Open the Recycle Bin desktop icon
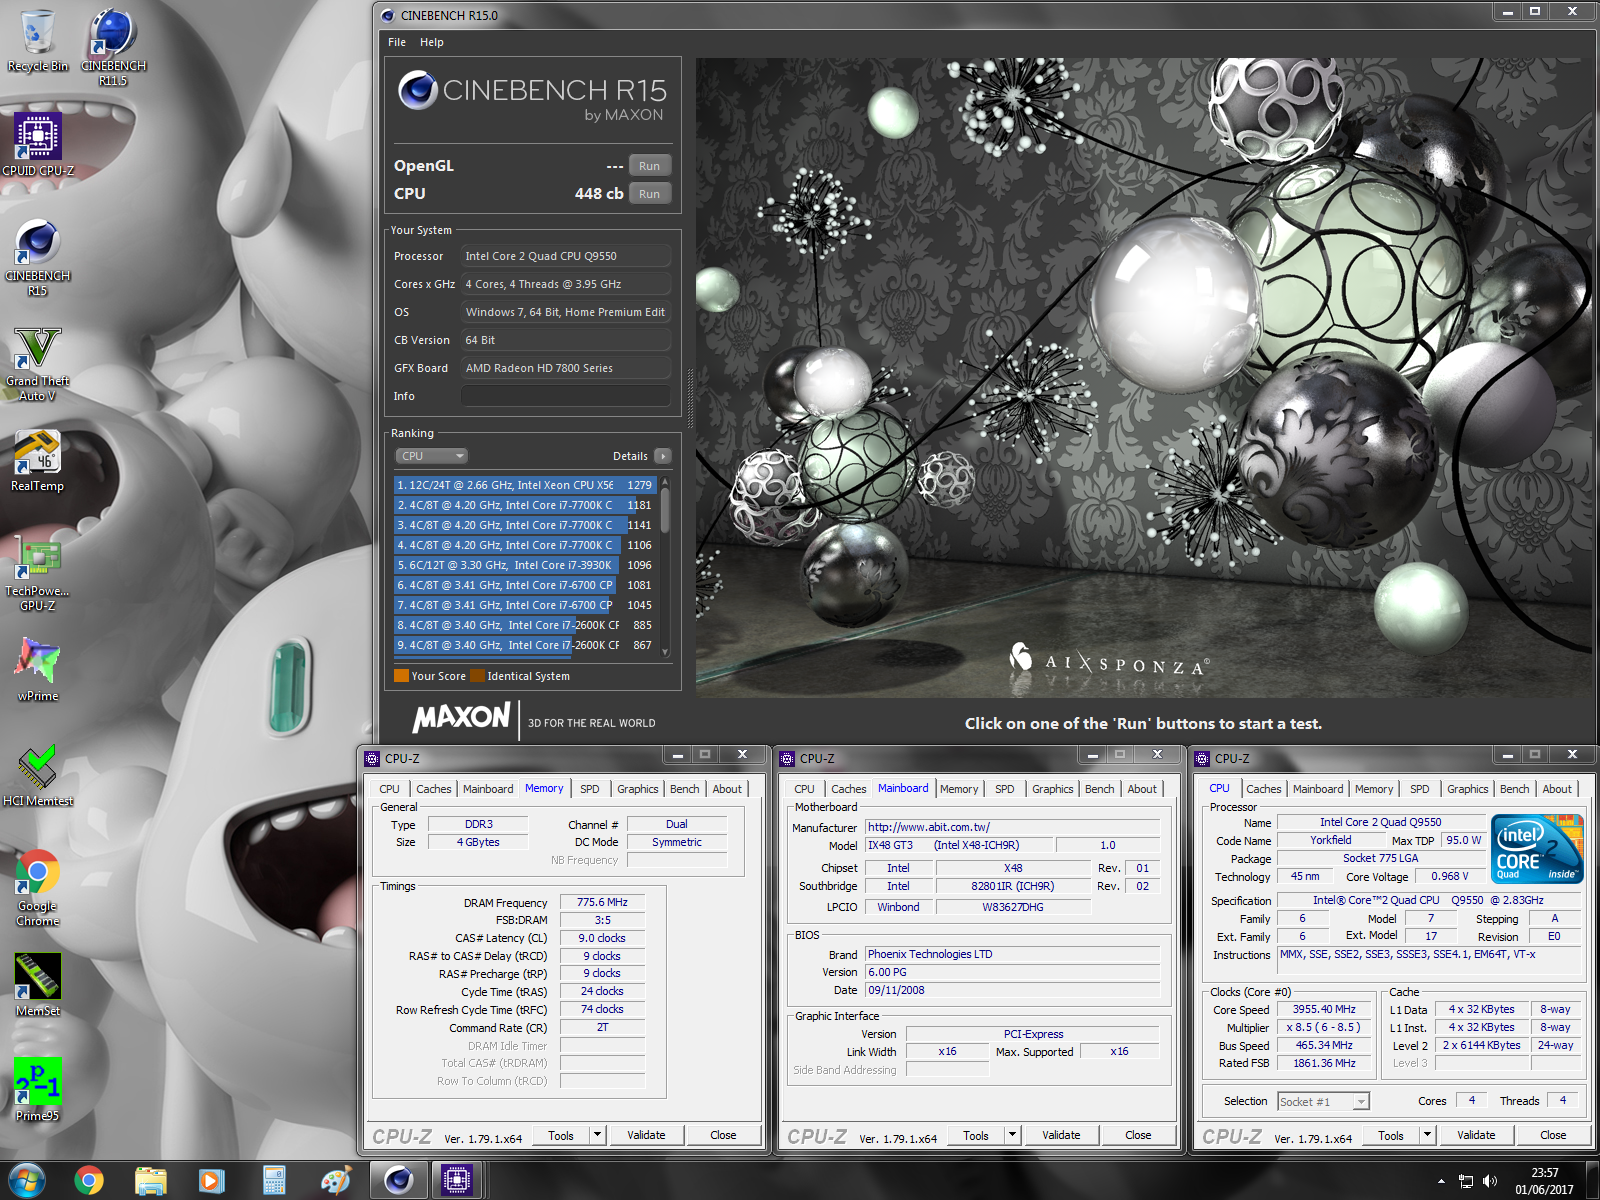The height and width of the screenshot is (1200, 1600). (38, 40)
